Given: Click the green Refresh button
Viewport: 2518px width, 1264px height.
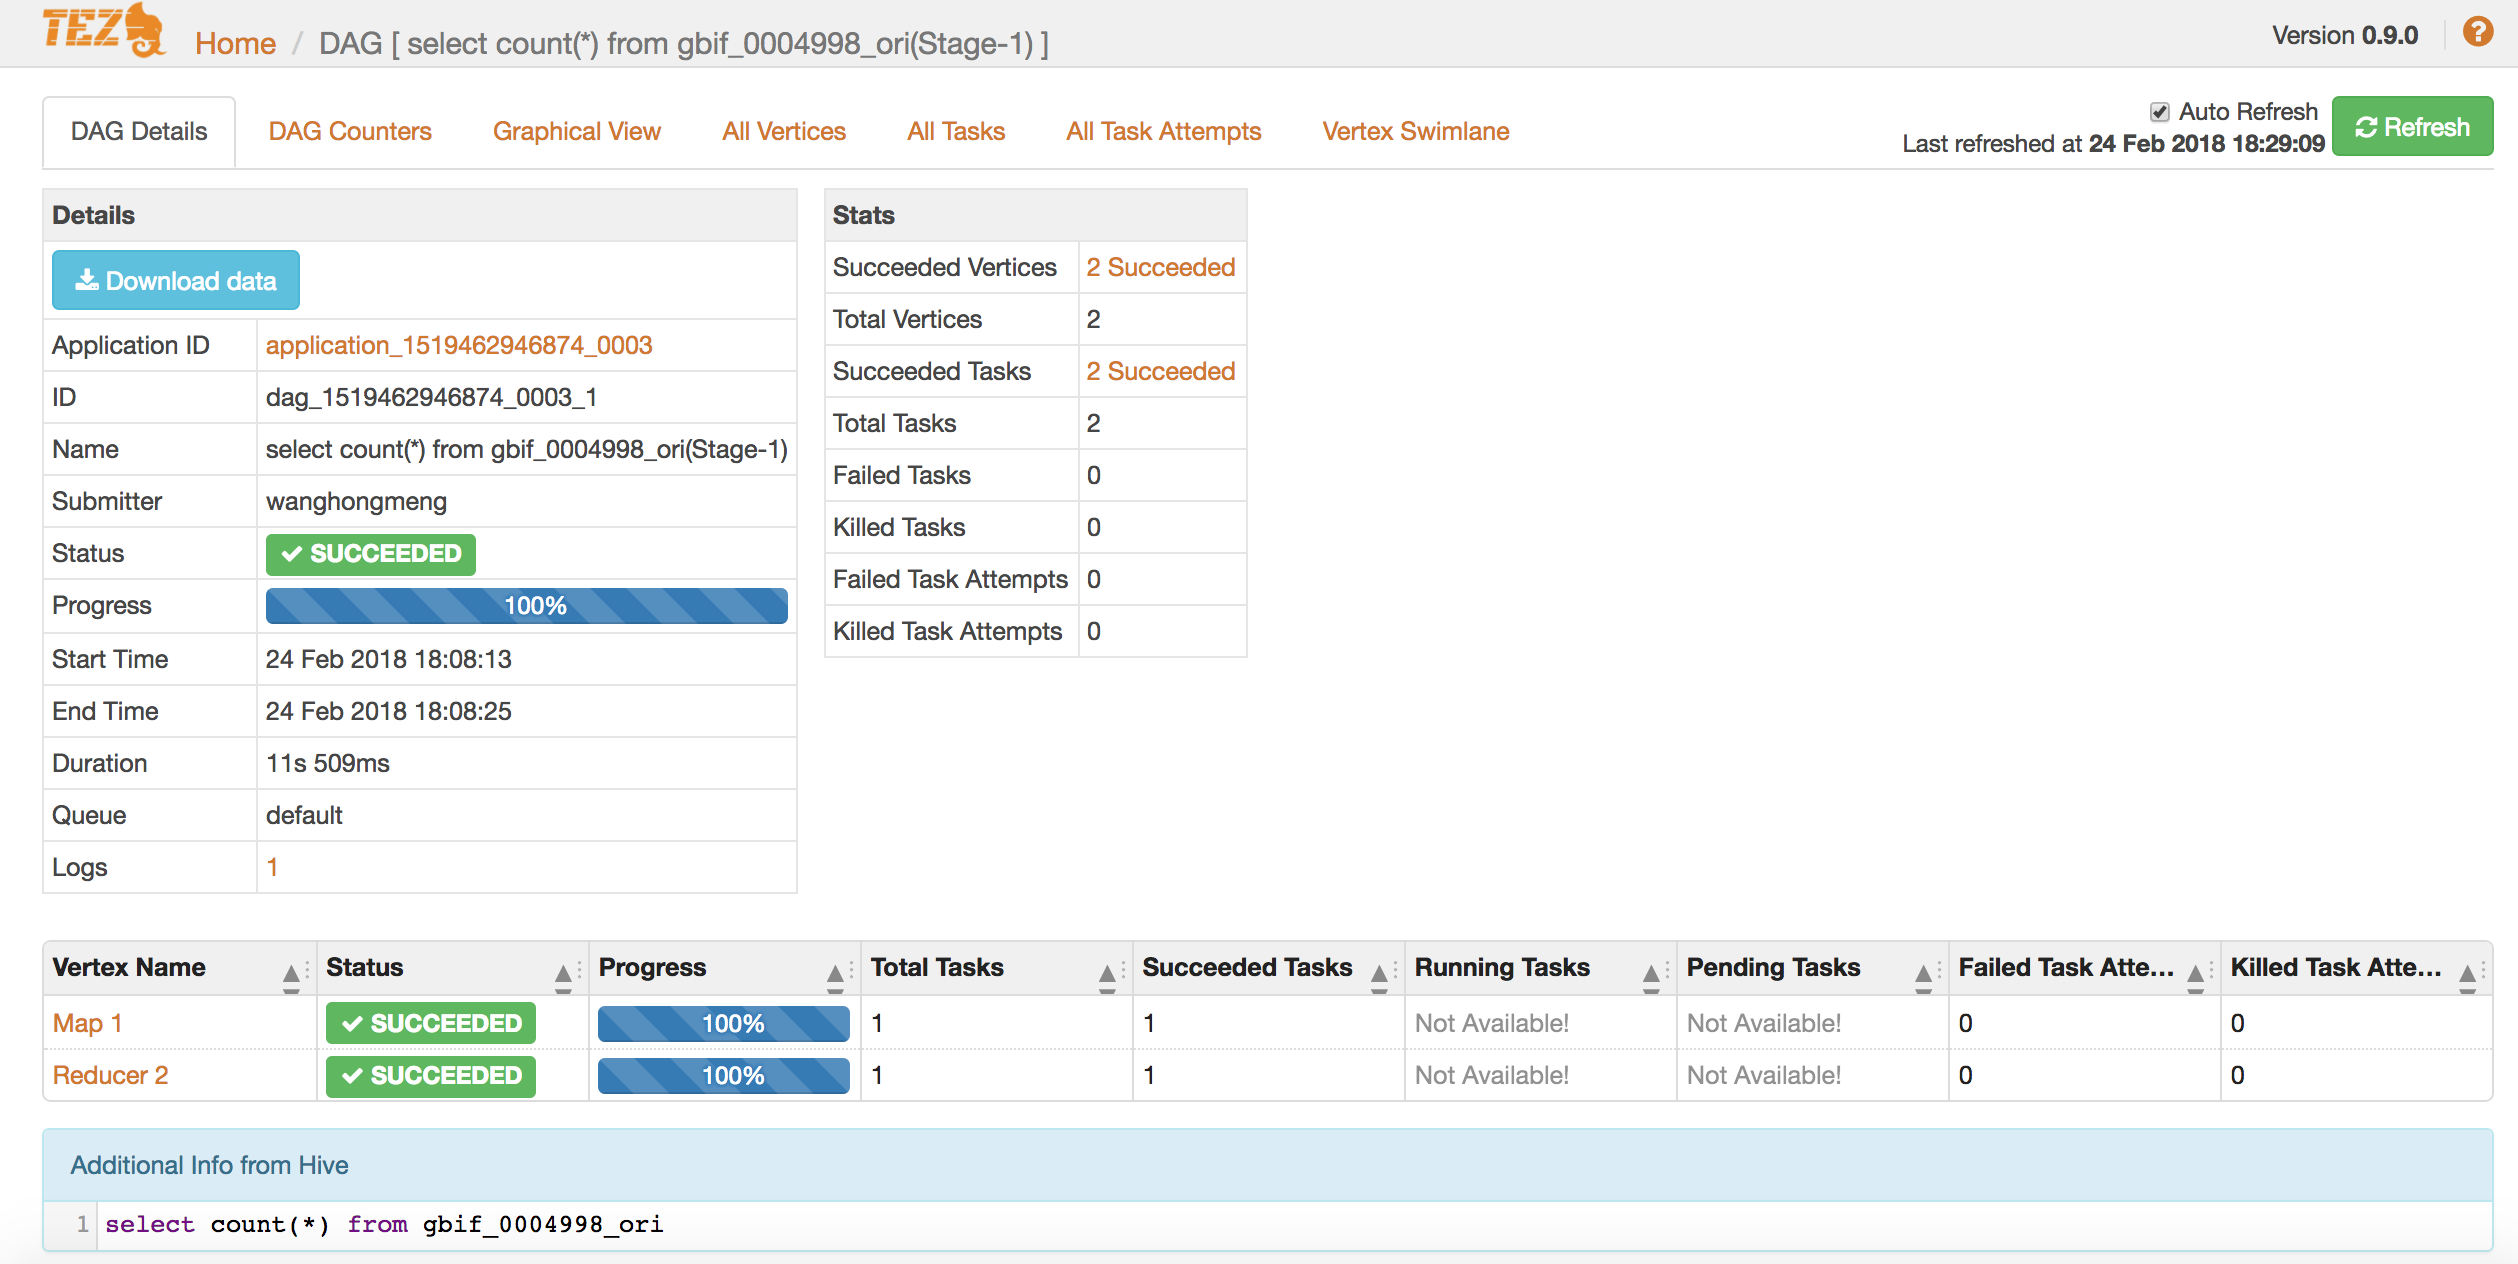Looking at the screenshot, I should pos(2411,127).
